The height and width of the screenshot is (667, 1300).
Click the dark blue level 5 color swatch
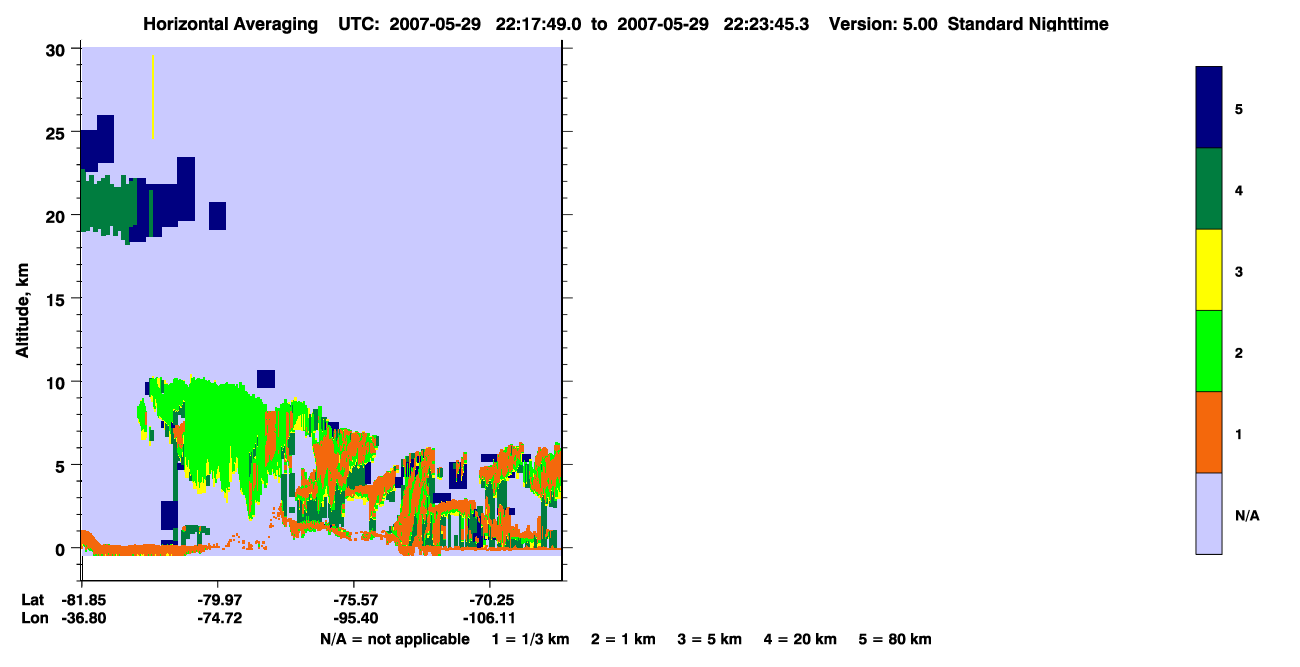click(1209, 108)
